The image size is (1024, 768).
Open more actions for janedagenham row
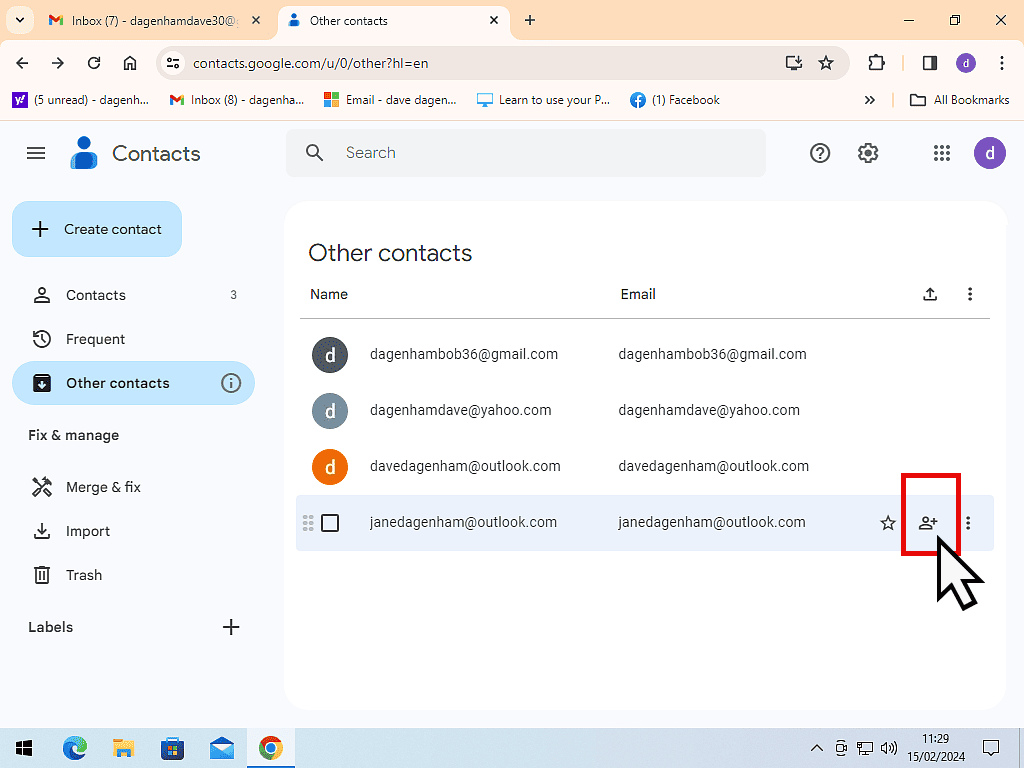click(x=968, y=523)
